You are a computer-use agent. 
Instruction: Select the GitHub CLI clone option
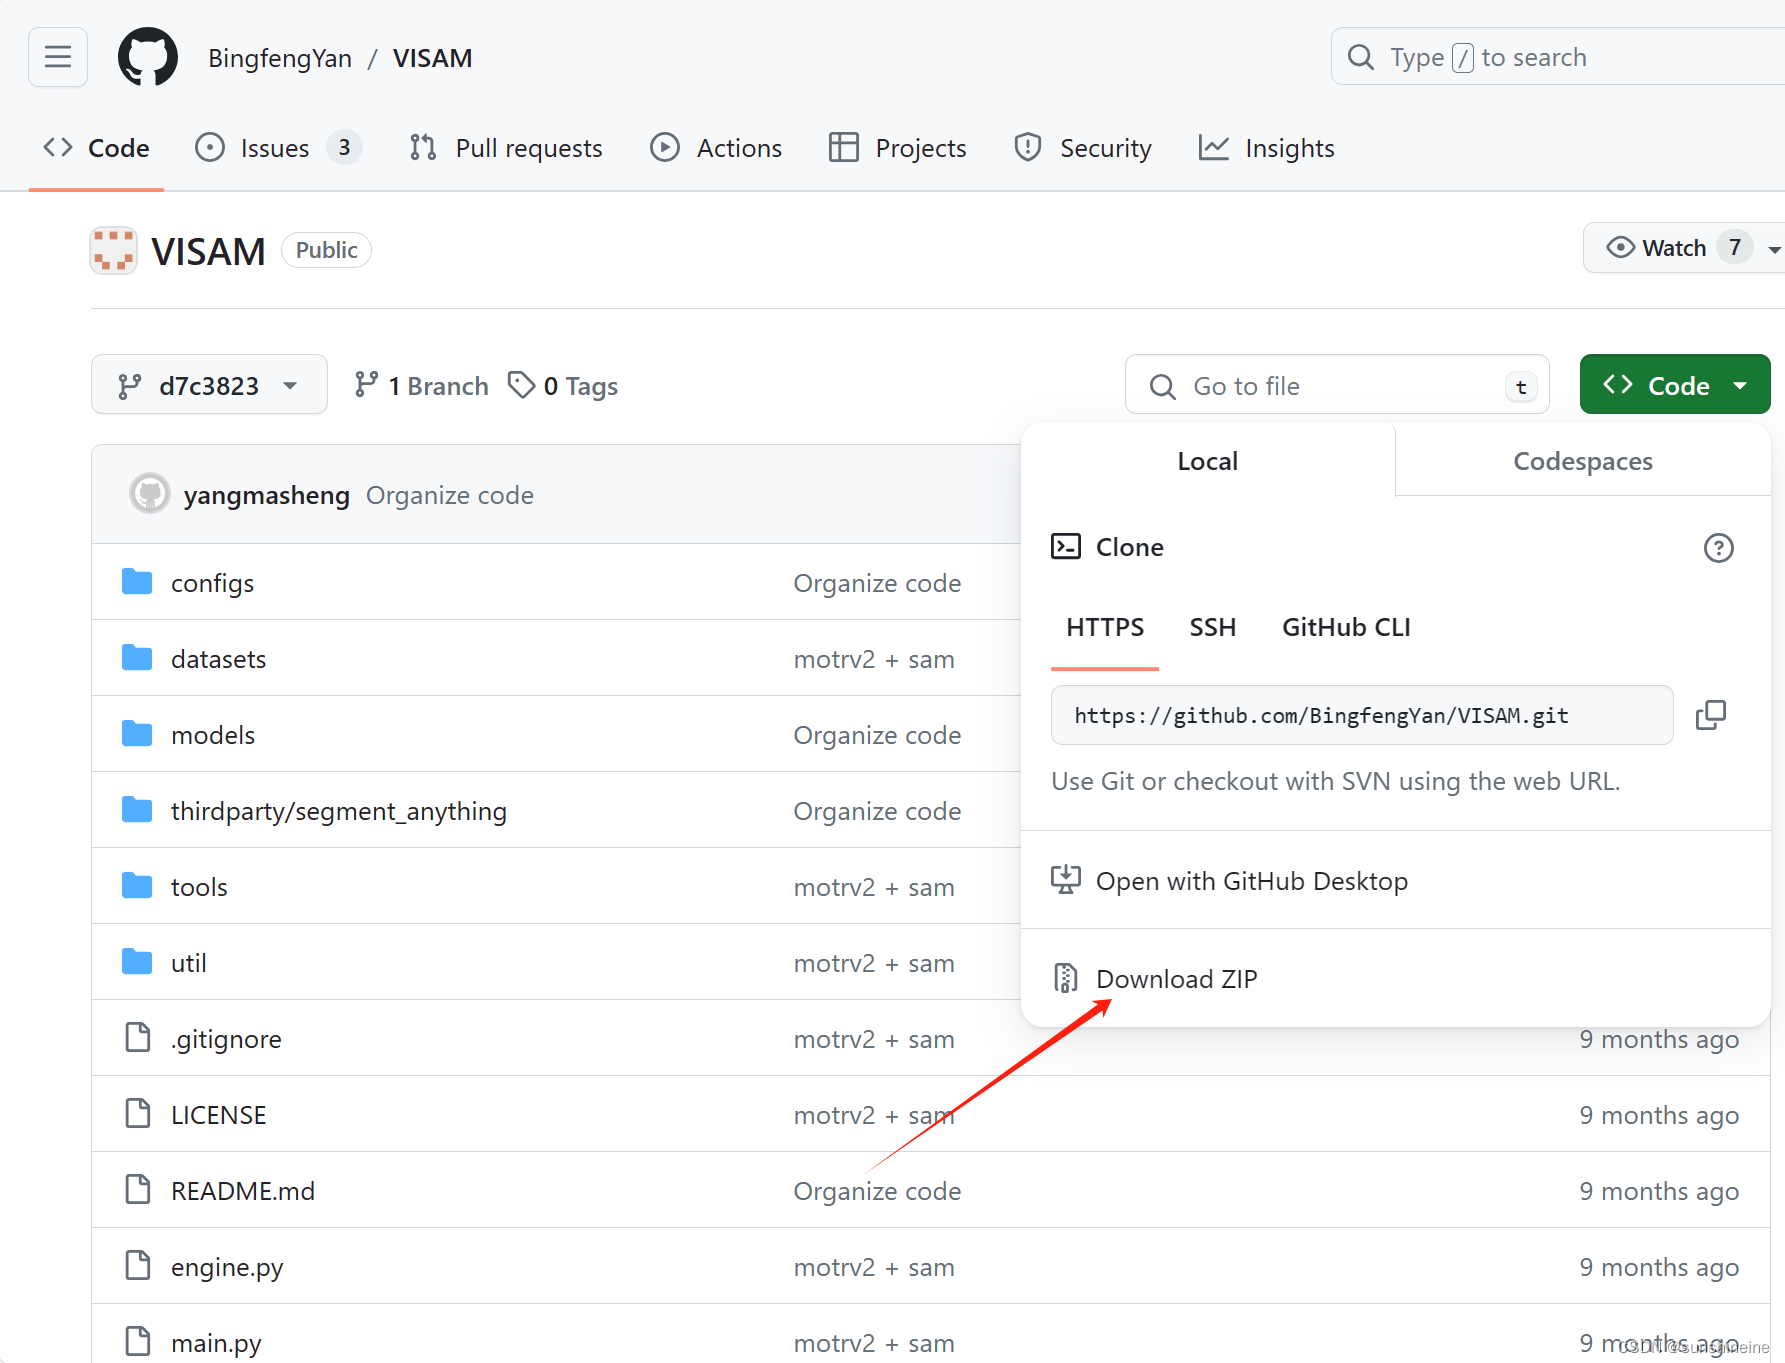pos(1346,627)
